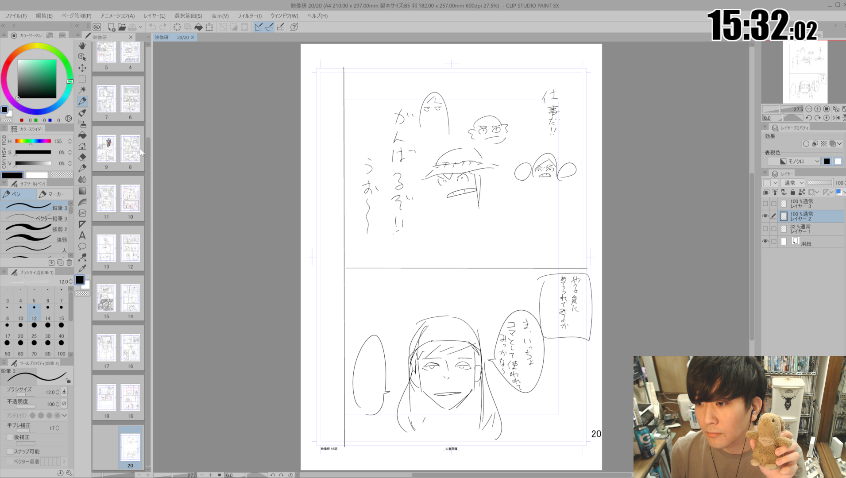Select the Ruler tool
Viewport: 846px width, 478px height.
(82, 224)
